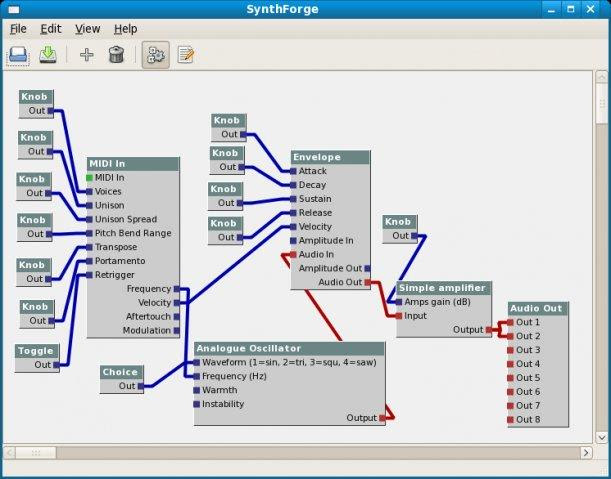Click the Analogue Oscillator Output port

382,418
